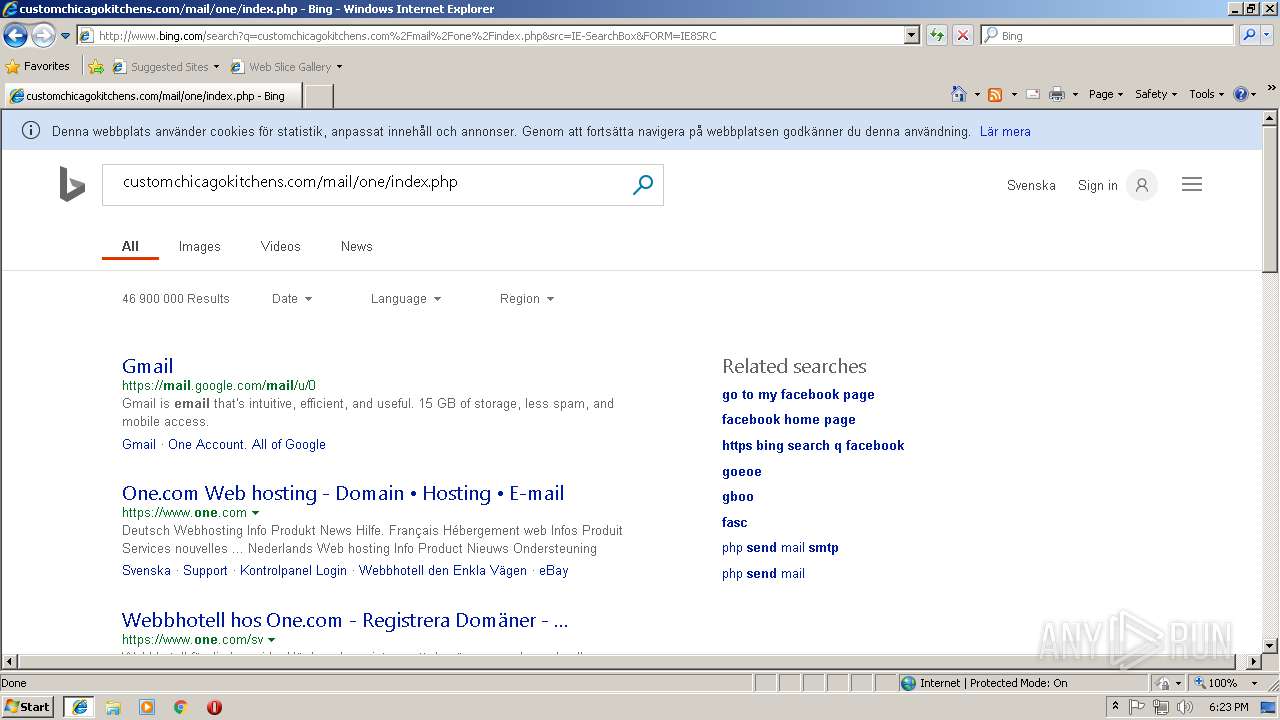Click the IE Bing search box field
Screen dimensions: 1280x720
(x=1107, y=35)
